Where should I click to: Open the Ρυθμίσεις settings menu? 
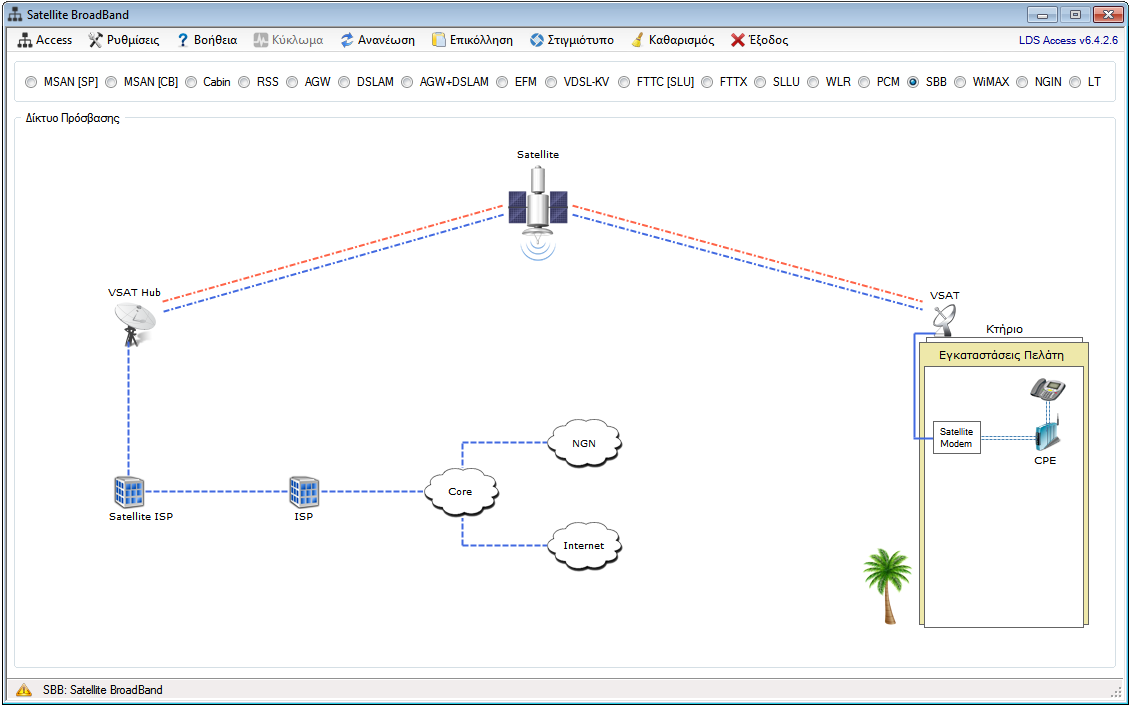pyautogui.click(x=124, y=40)
